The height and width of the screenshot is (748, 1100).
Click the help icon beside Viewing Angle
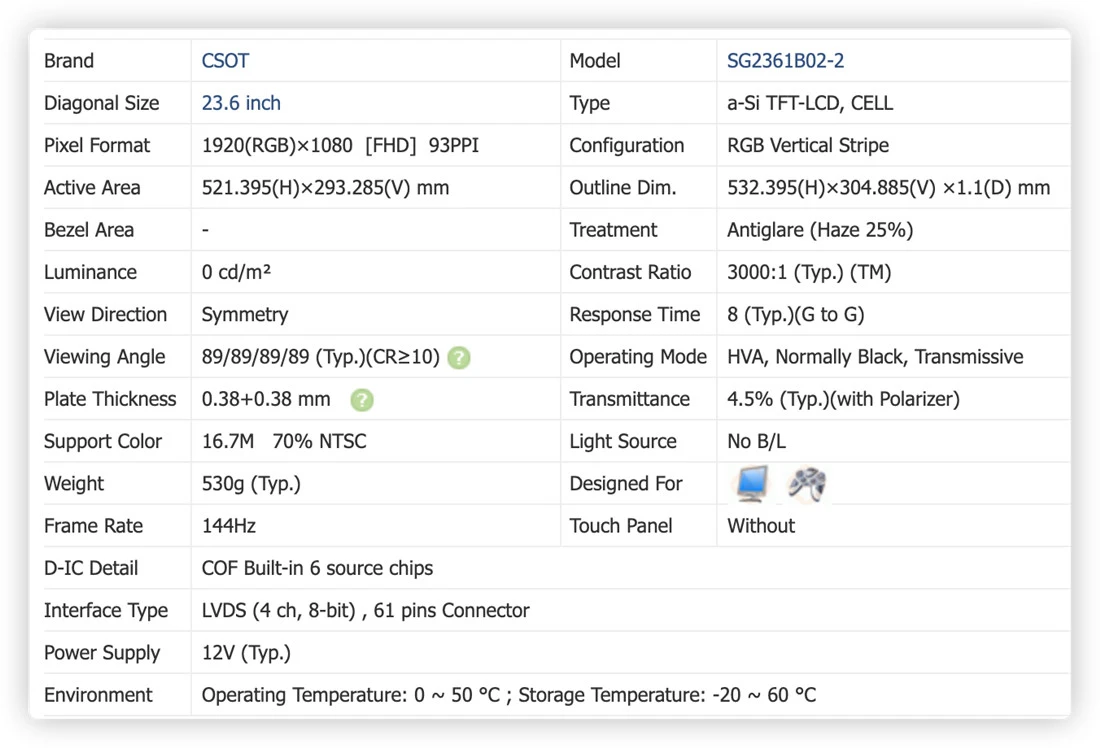[x=459, y=358]
